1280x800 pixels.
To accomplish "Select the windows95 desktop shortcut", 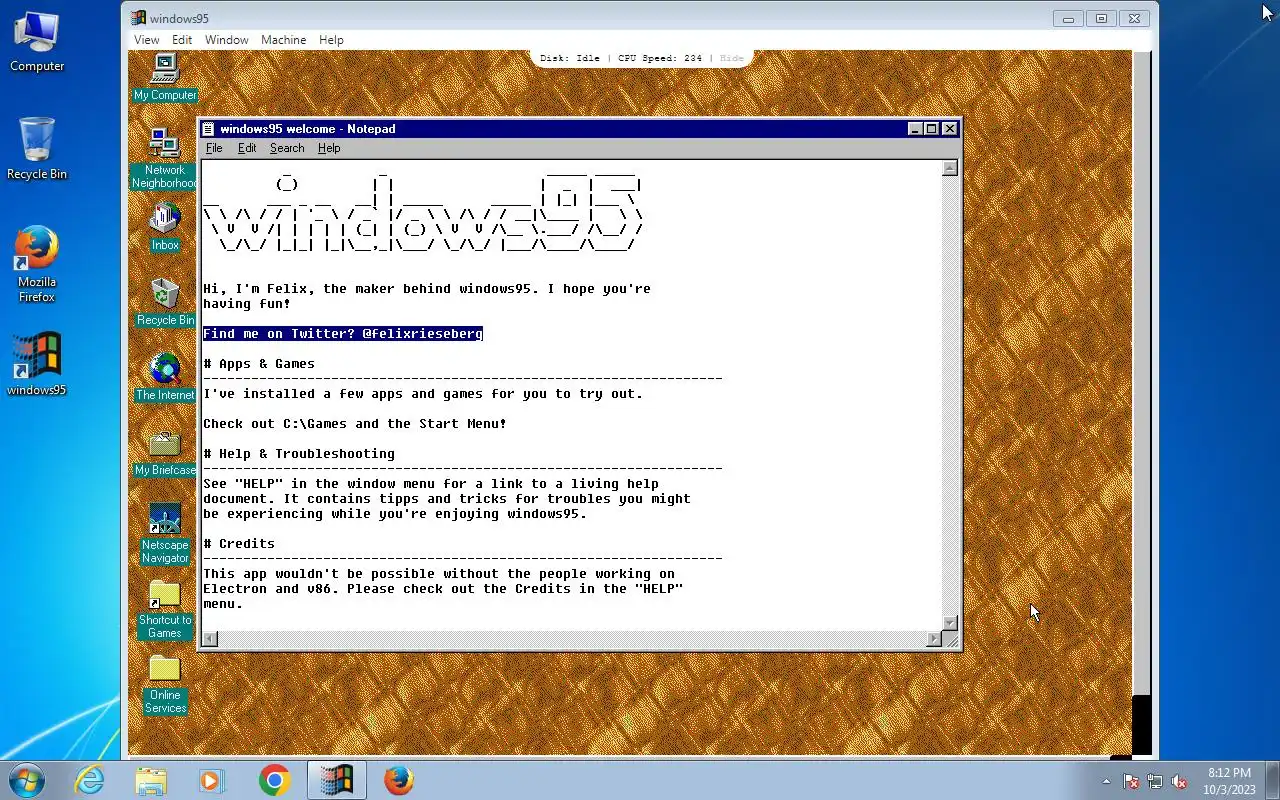I will coord(37,364).
